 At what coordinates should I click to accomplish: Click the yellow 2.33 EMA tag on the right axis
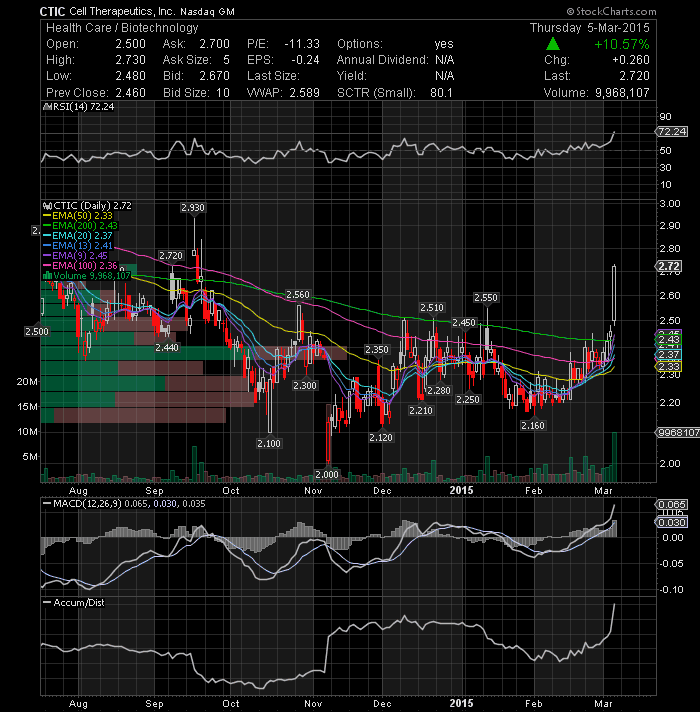669,366
